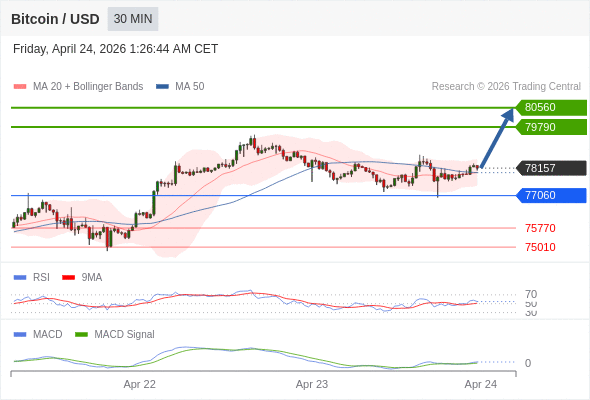Viewport: 590px width, 400px height.
Task: Click the Research © 2026 Trading Central text
Action: (506, 87)
